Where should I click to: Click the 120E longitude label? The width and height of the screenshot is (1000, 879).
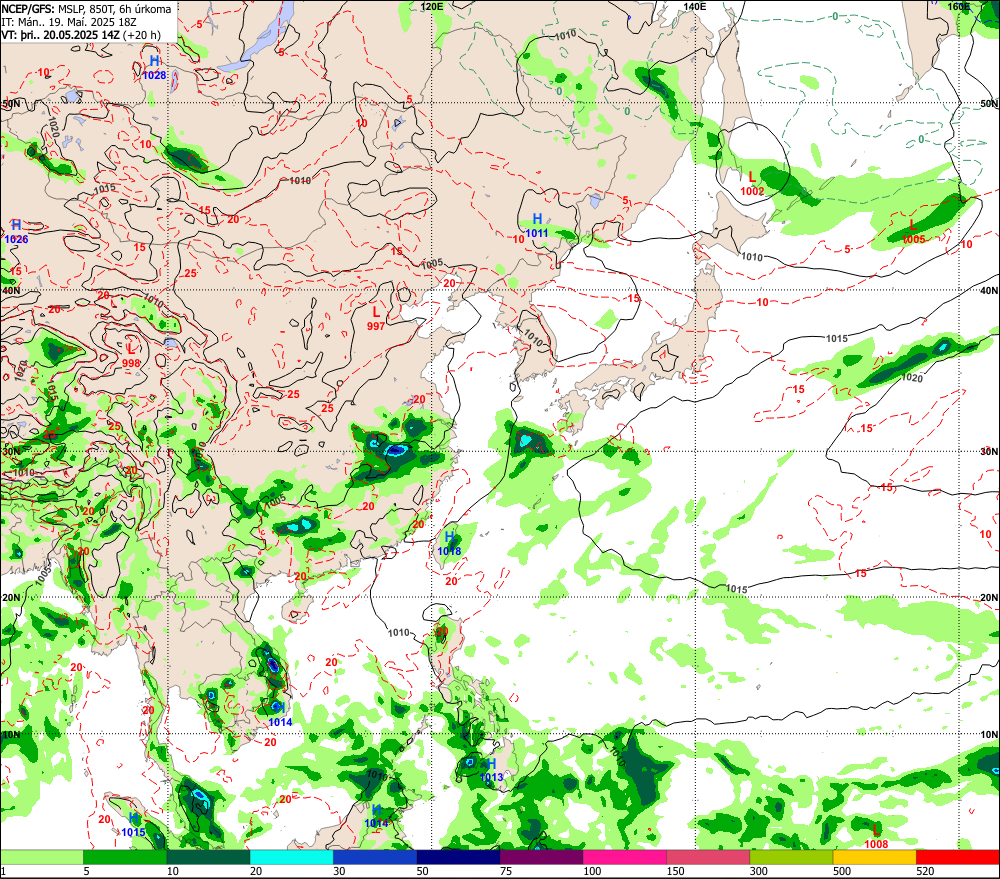tap(432, 6)
